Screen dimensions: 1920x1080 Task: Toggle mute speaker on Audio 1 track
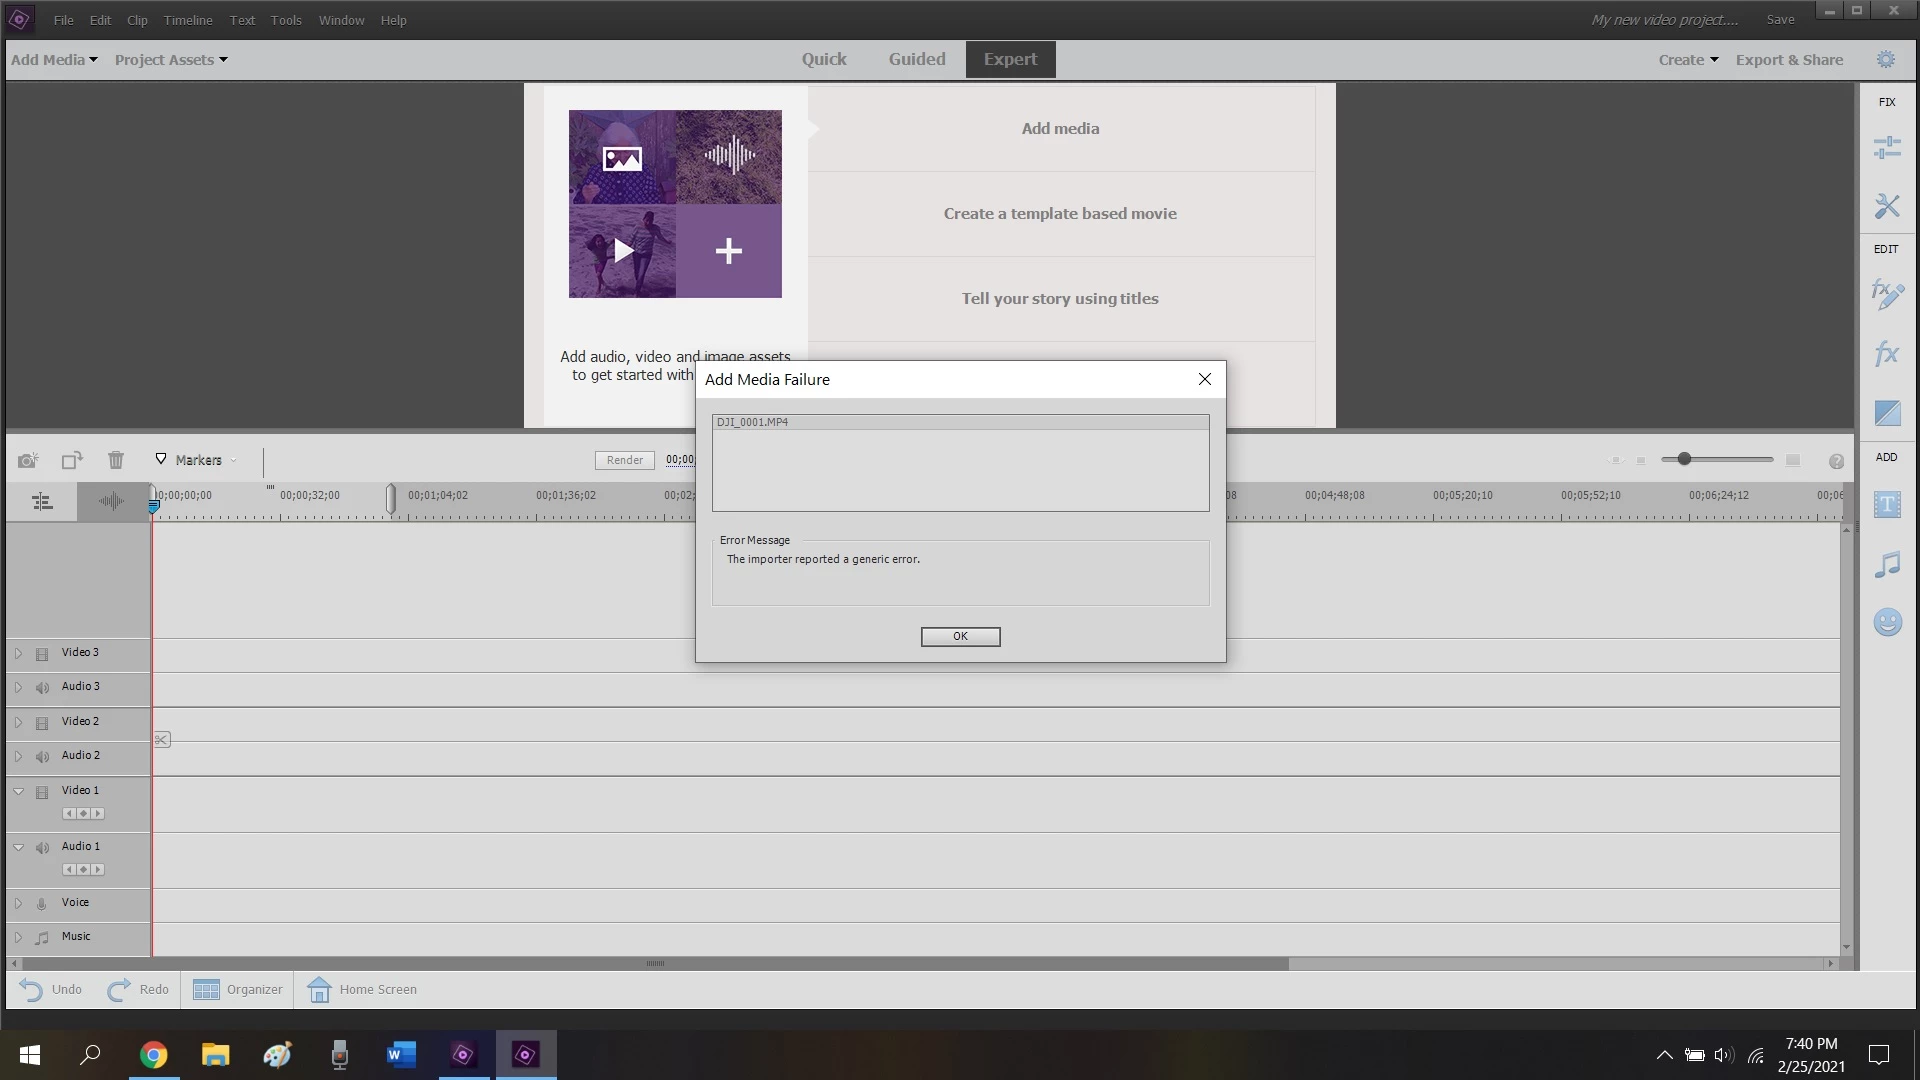point(42,848)
